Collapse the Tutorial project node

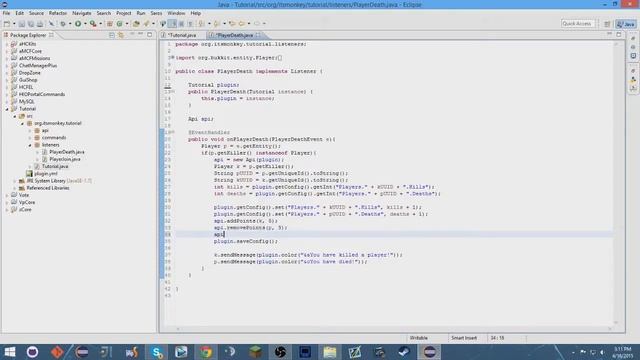[x=7, y=109]
